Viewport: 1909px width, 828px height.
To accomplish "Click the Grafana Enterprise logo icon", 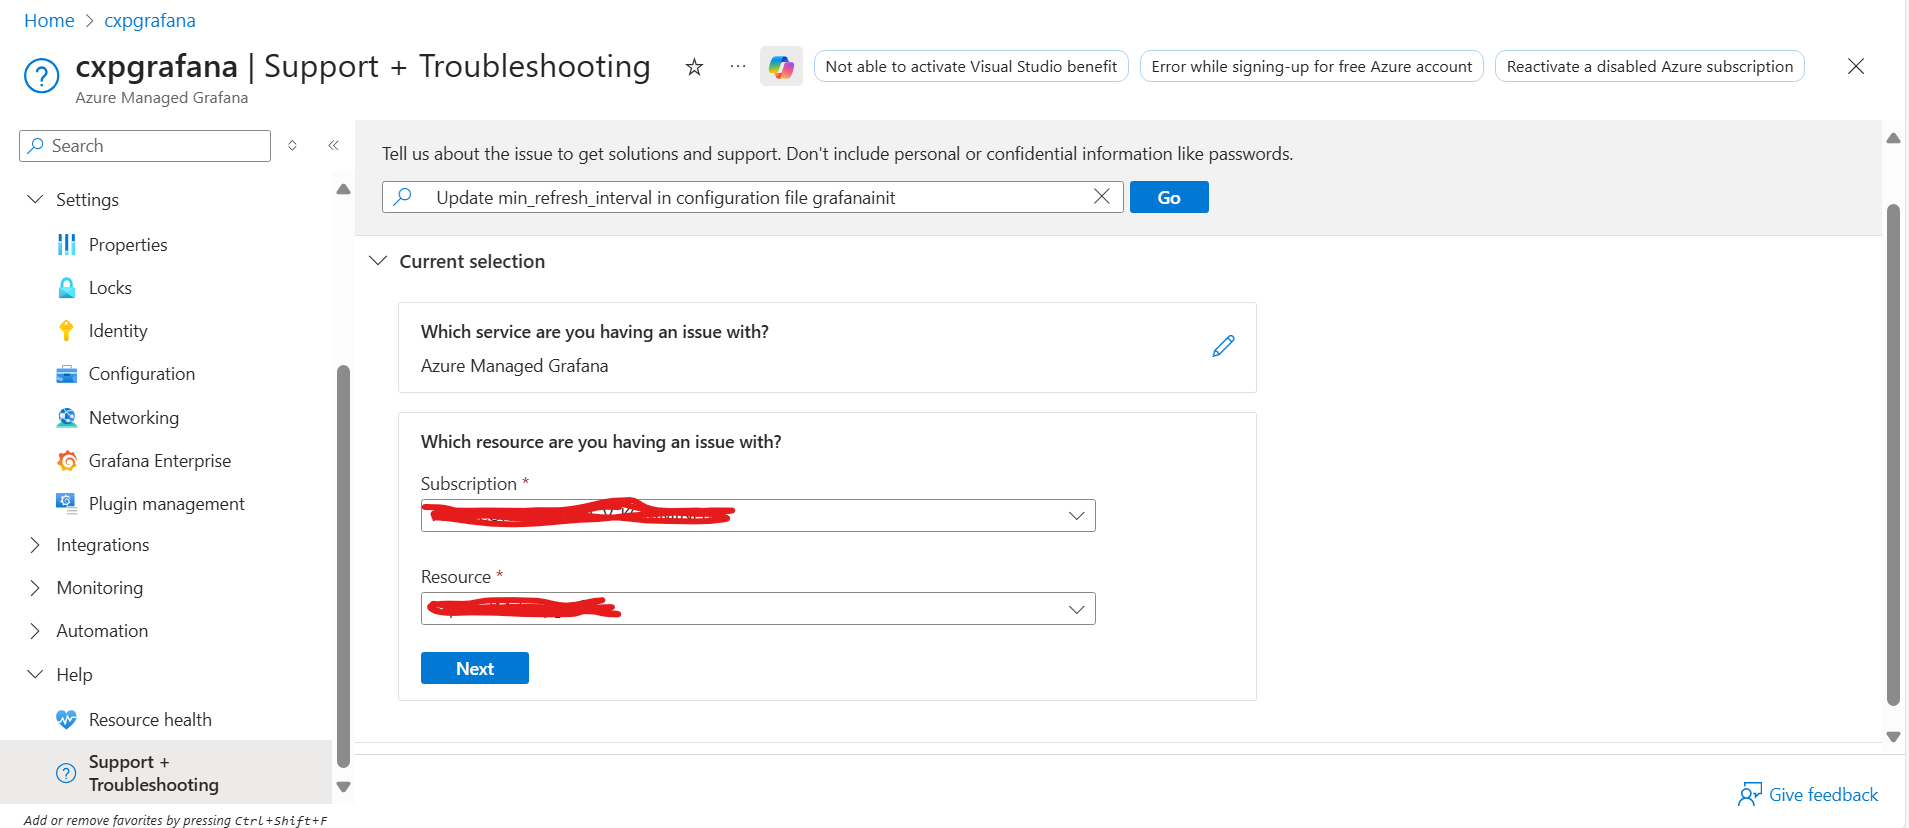I will (67, 461).
